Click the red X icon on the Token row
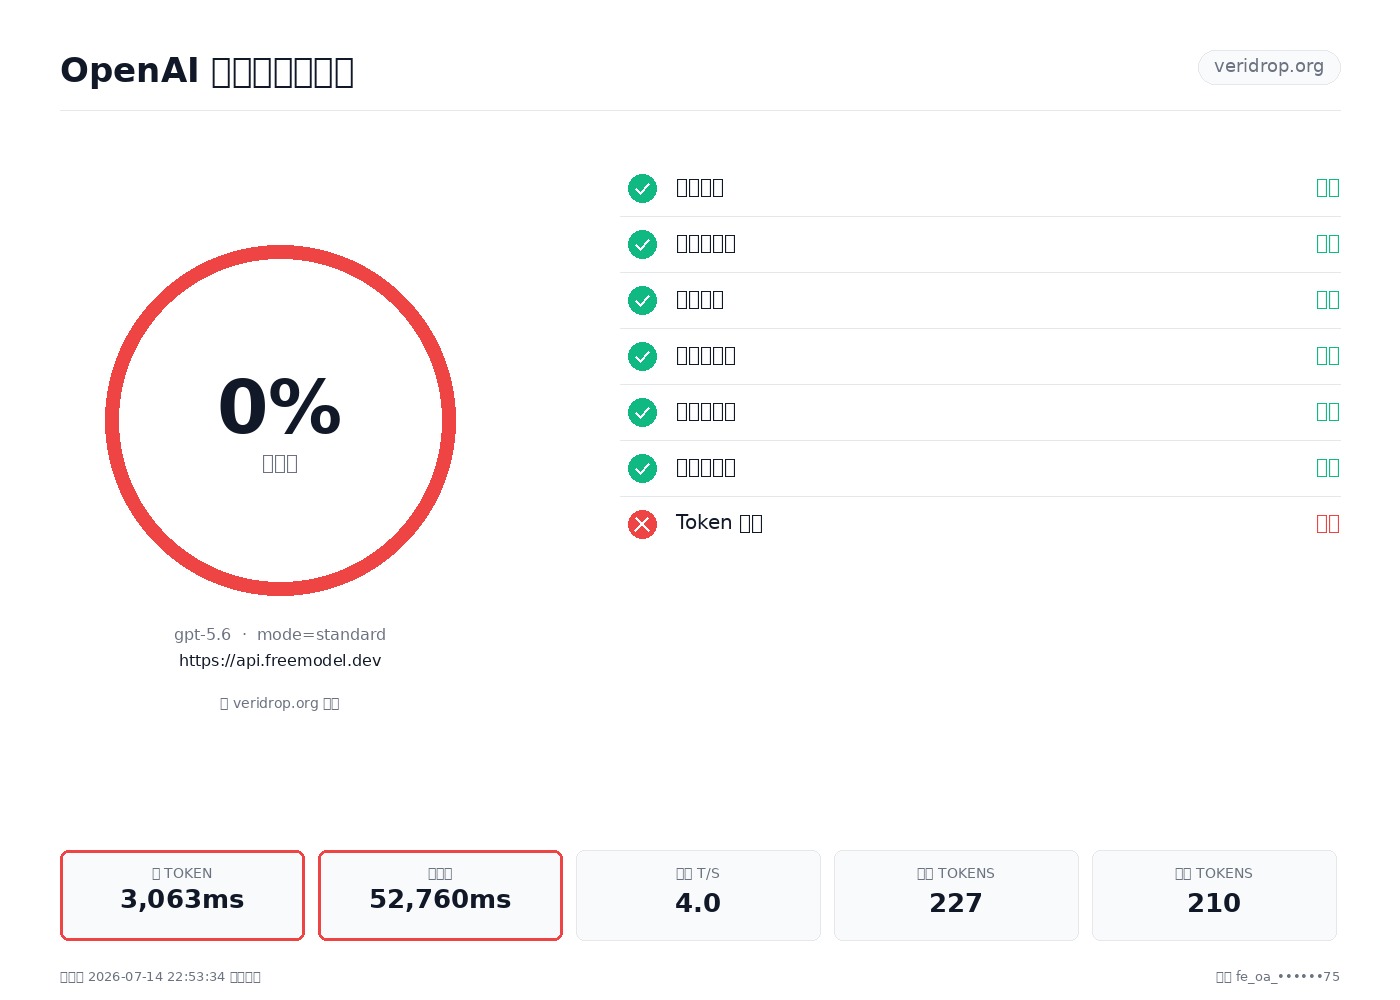 (642, 524)
